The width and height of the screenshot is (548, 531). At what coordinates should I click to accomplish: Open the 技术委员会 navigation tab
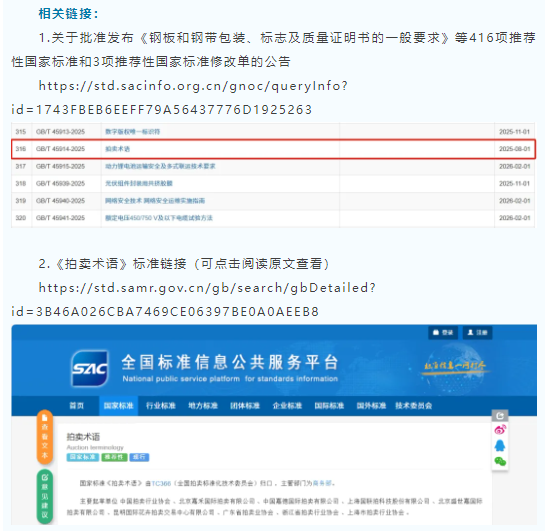(x=413, y=406)
